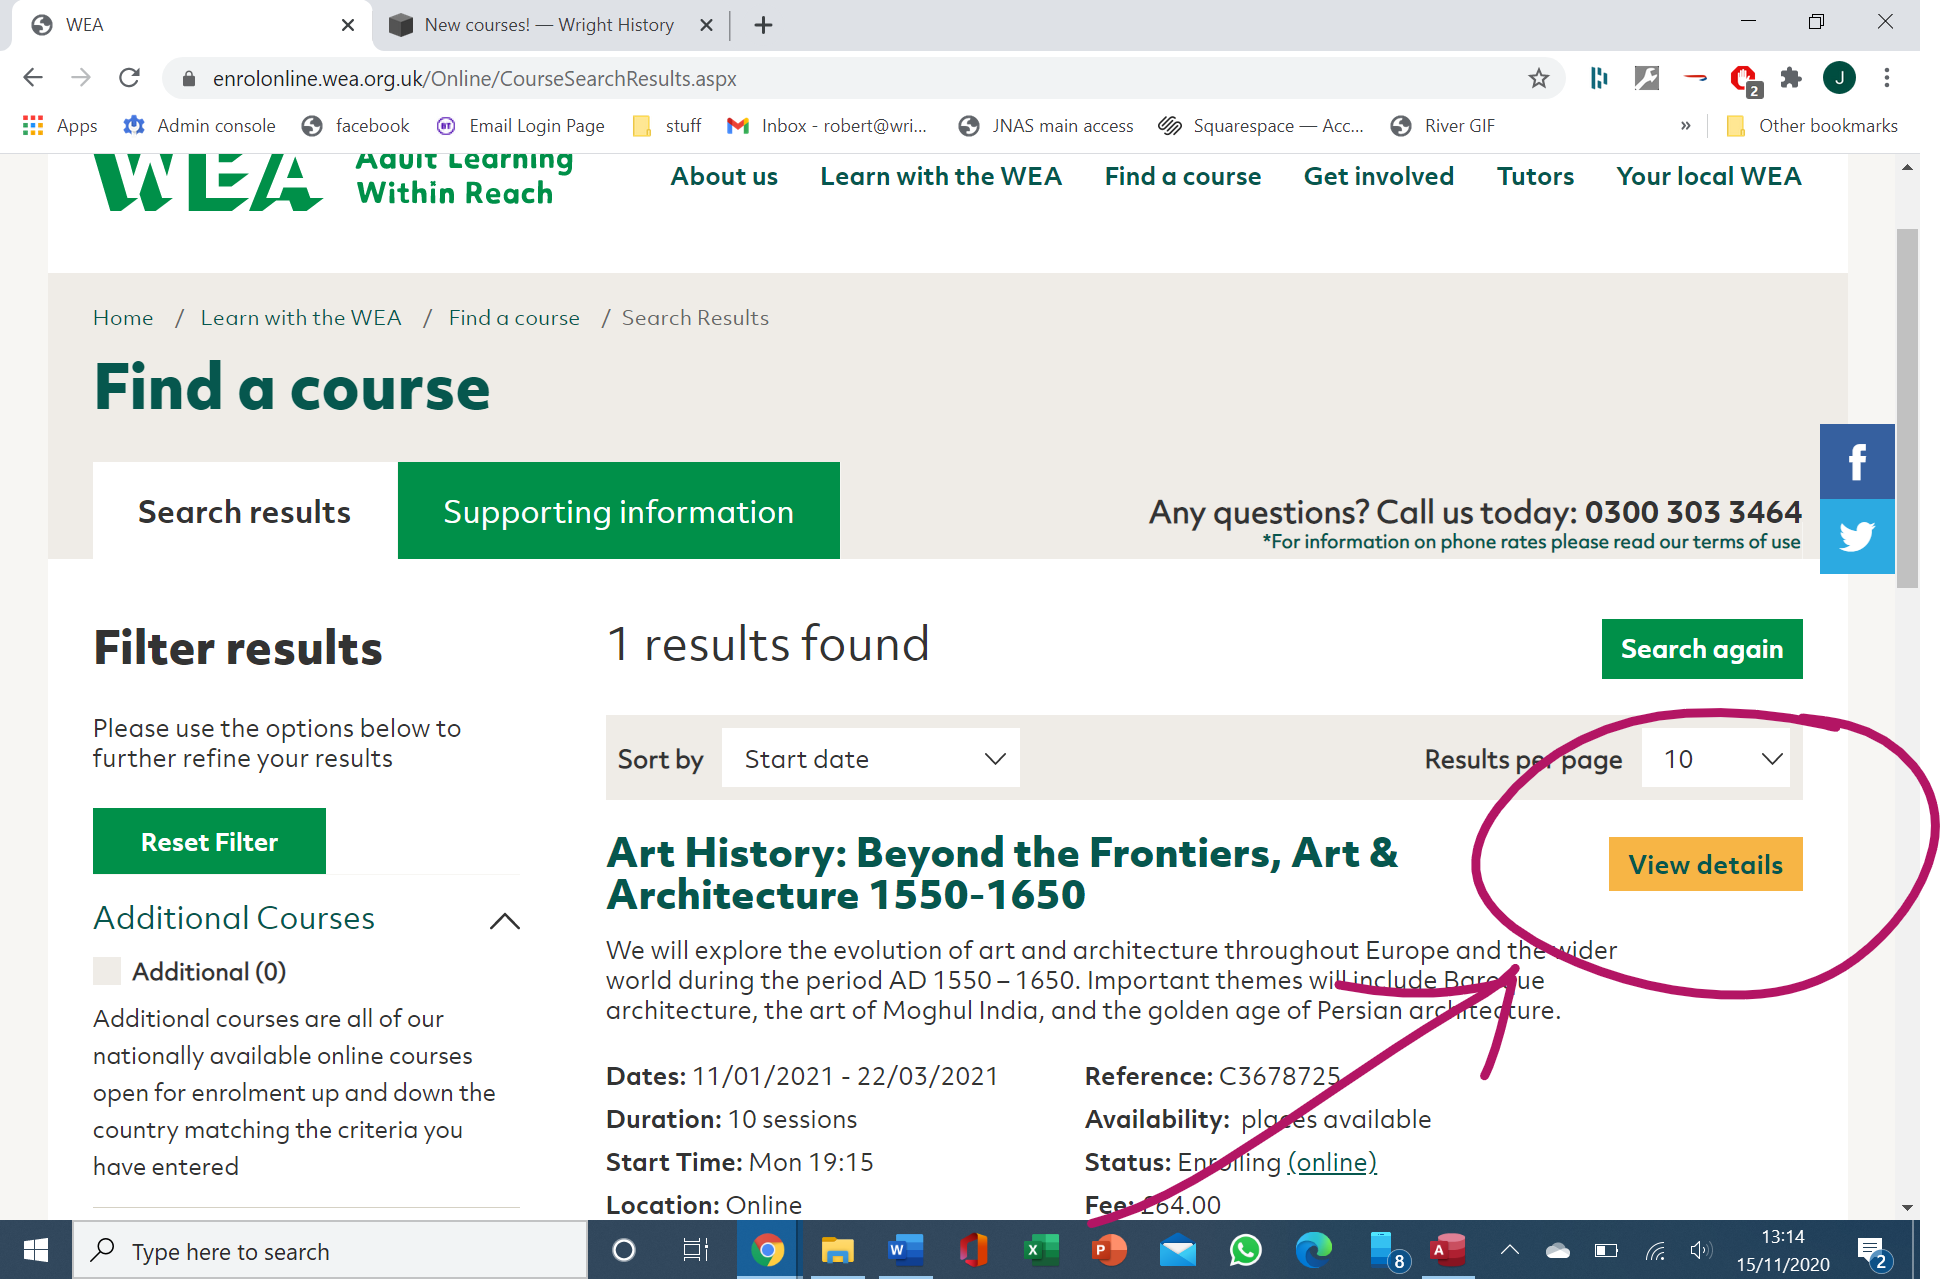Follow the Home breadcrumb link
The height and width of the screenshot is (1279, 1945).
(x=123, y=317)
